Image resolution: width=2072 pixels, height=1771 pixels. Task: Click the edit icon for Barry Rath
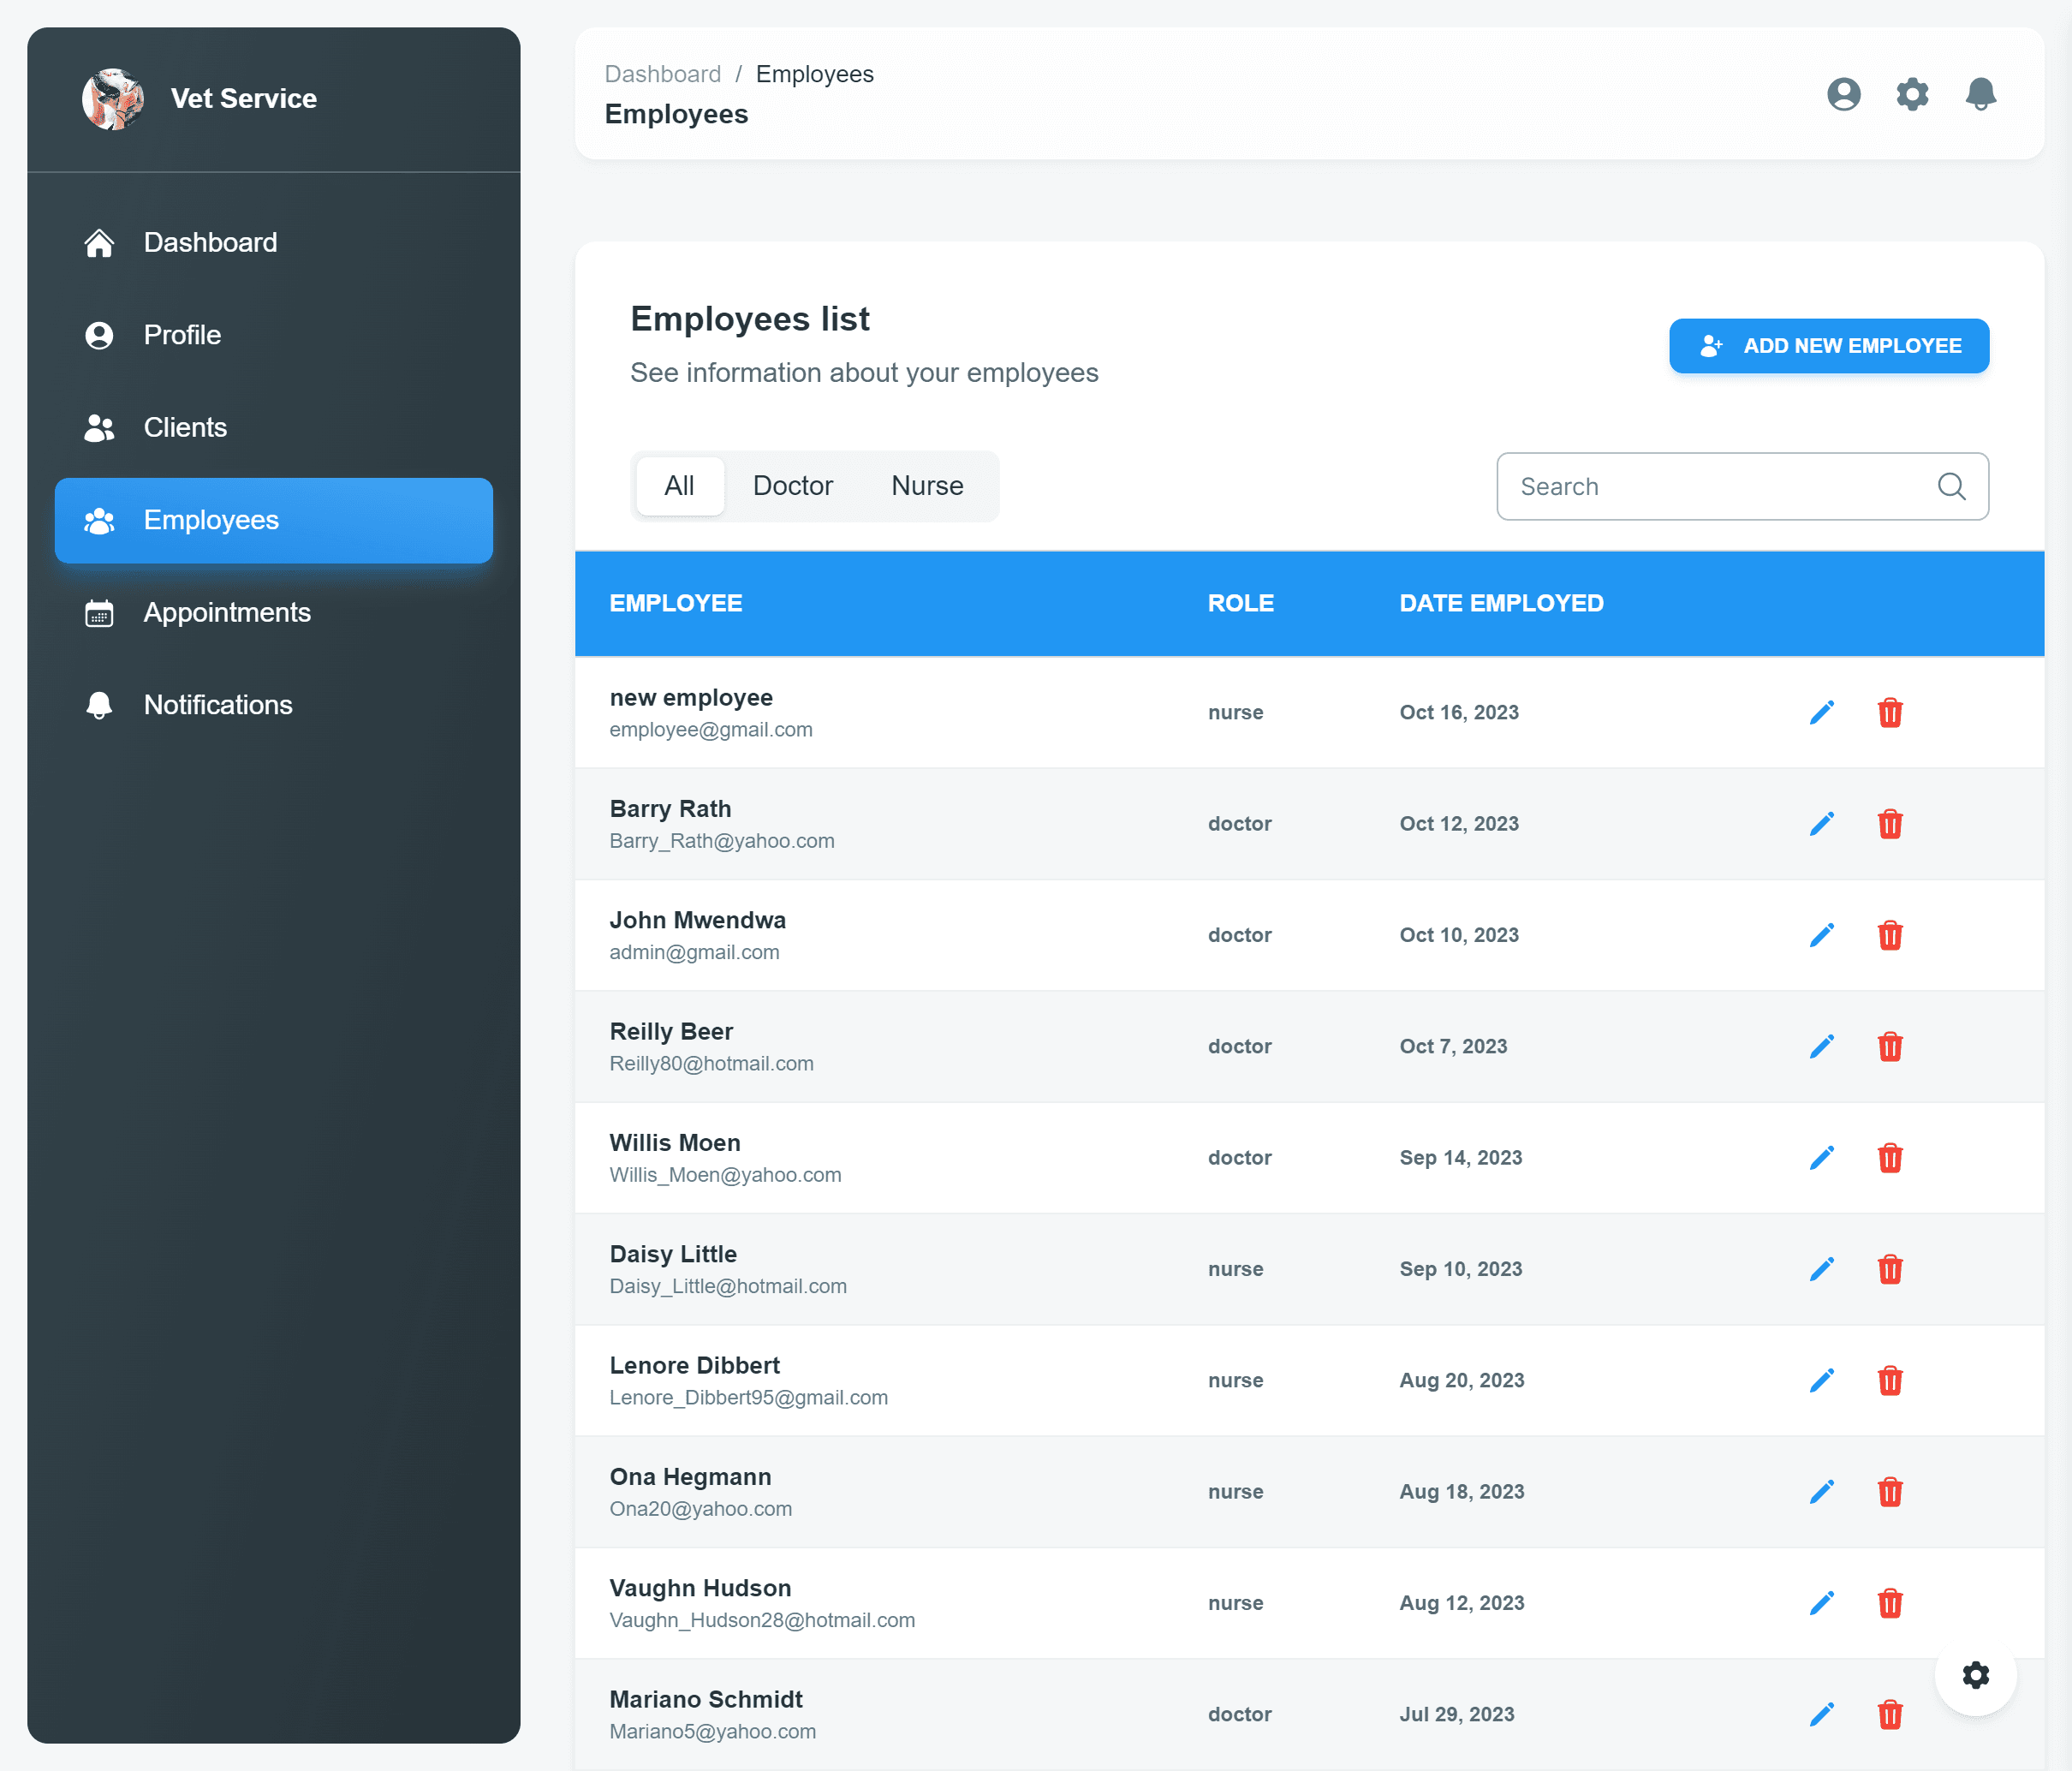tap(1821, 822)
